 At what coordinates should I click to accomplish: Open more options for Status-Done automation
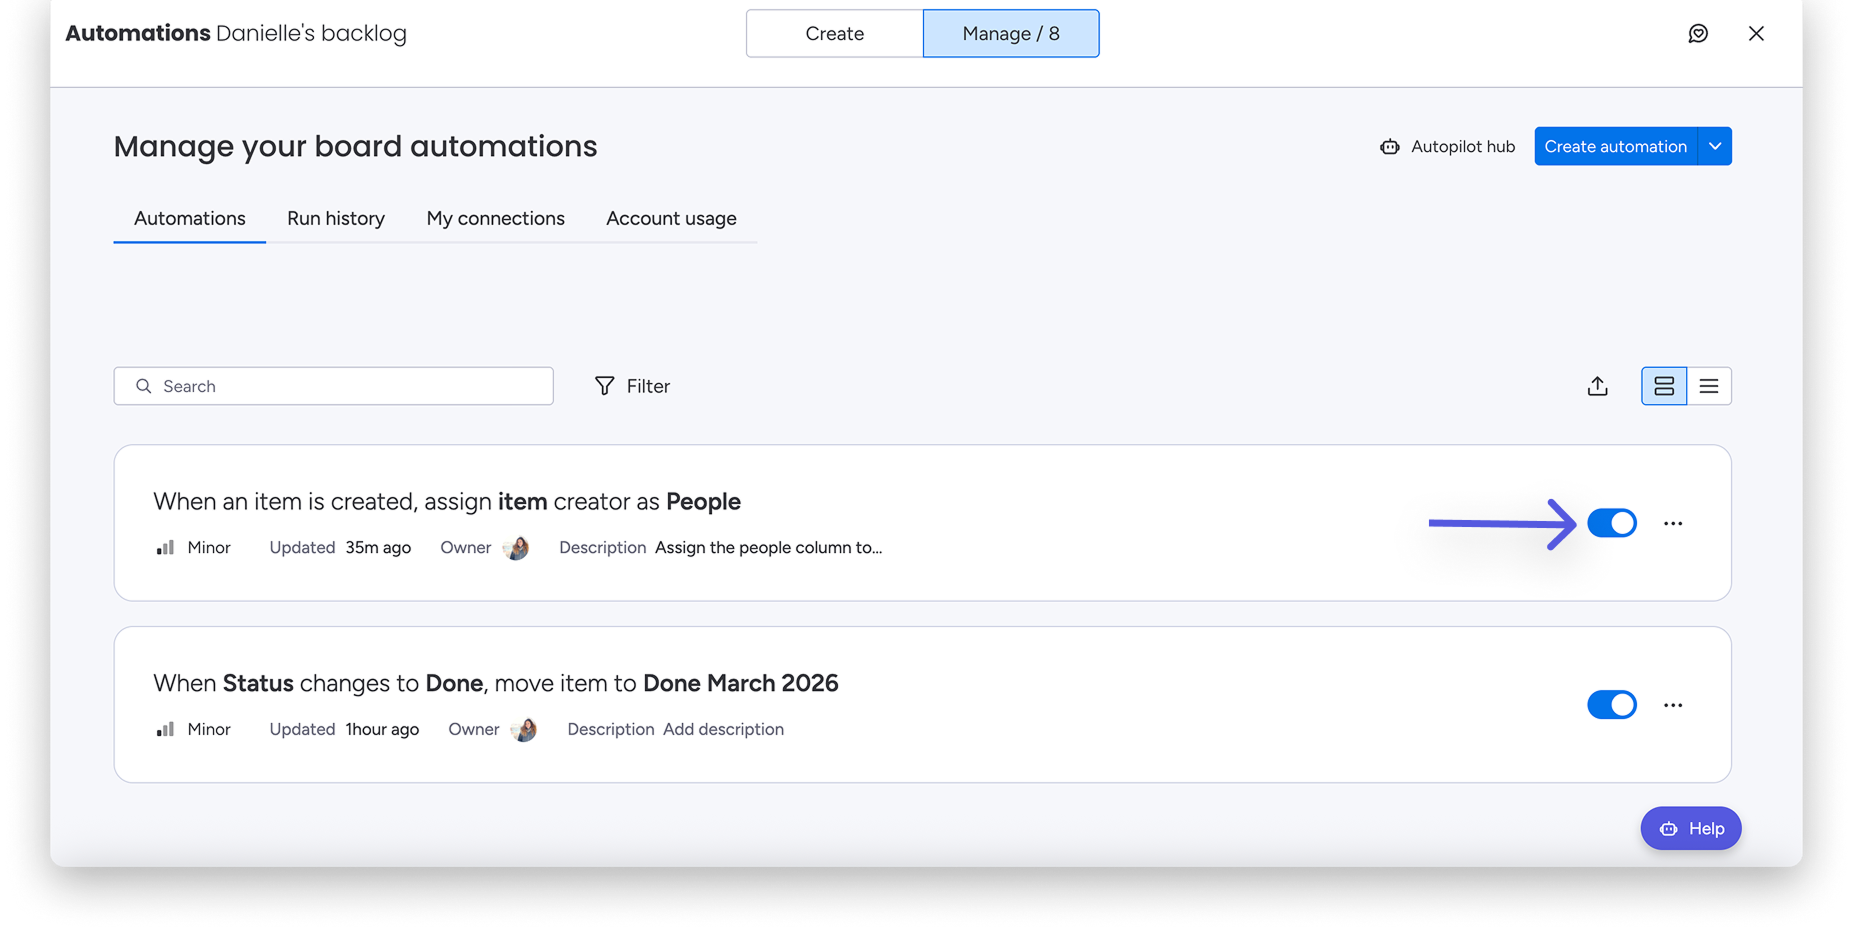pos(1673,705)
